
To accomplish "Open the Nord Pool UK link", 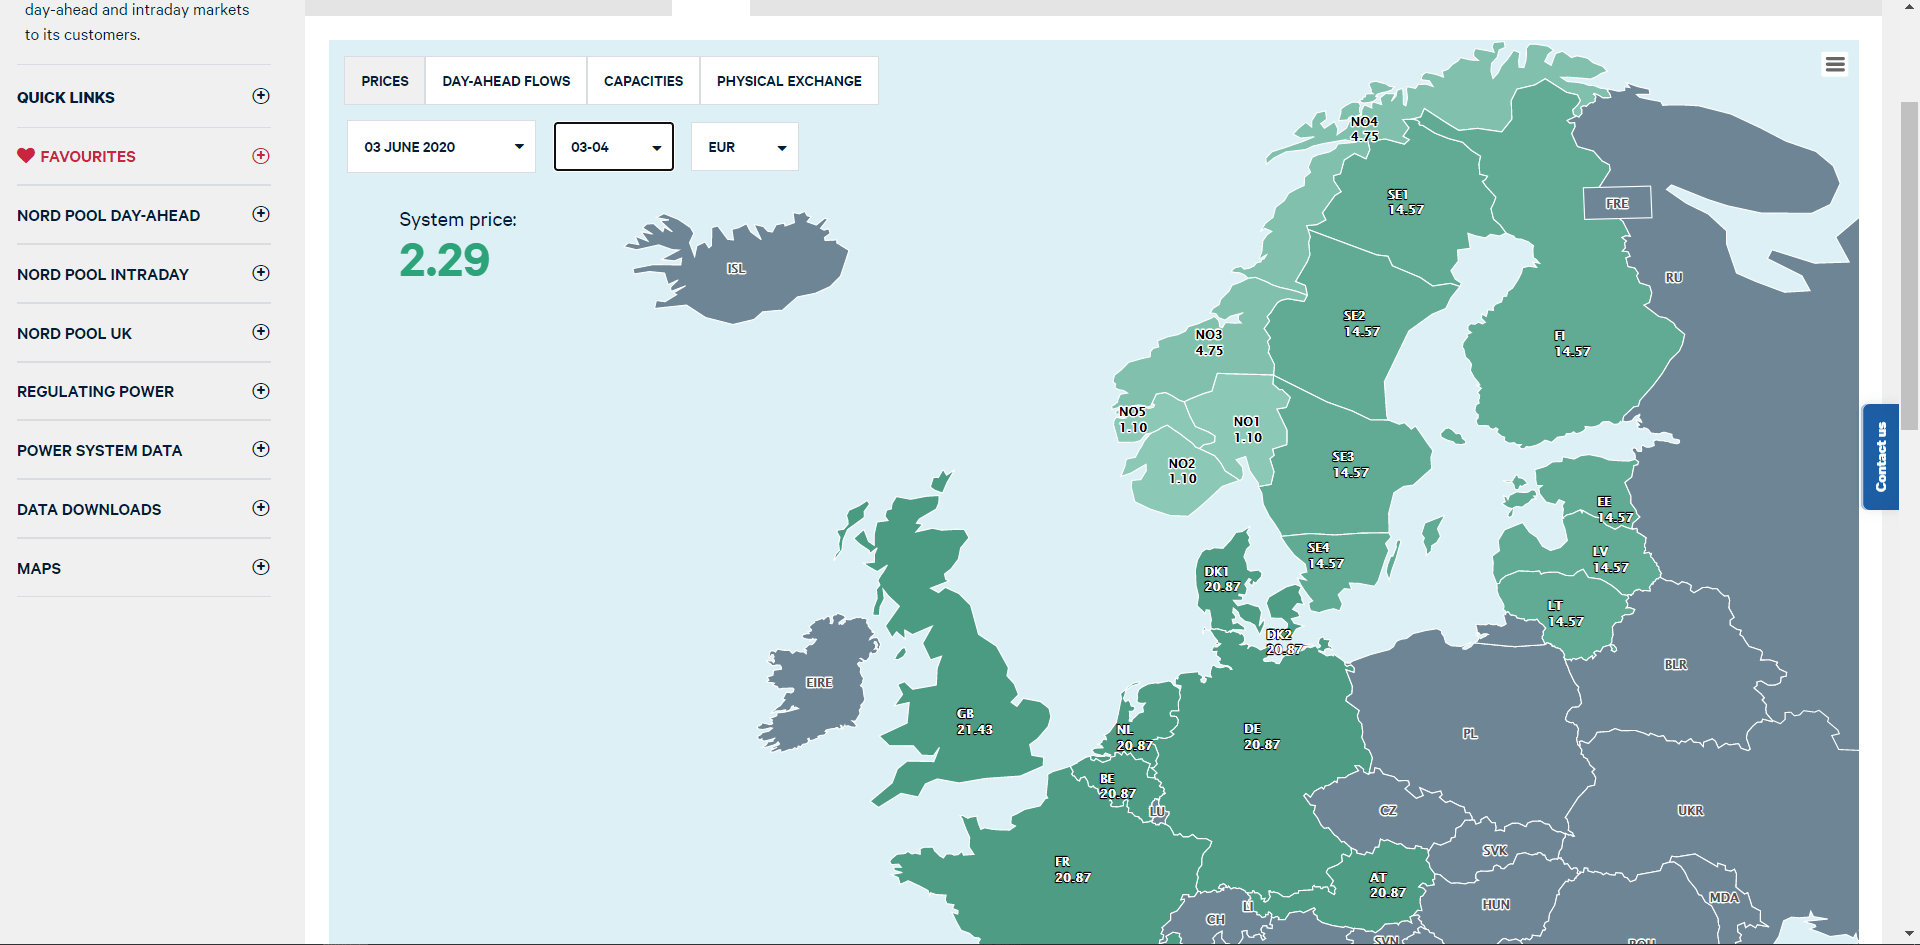I will [75, 333].
